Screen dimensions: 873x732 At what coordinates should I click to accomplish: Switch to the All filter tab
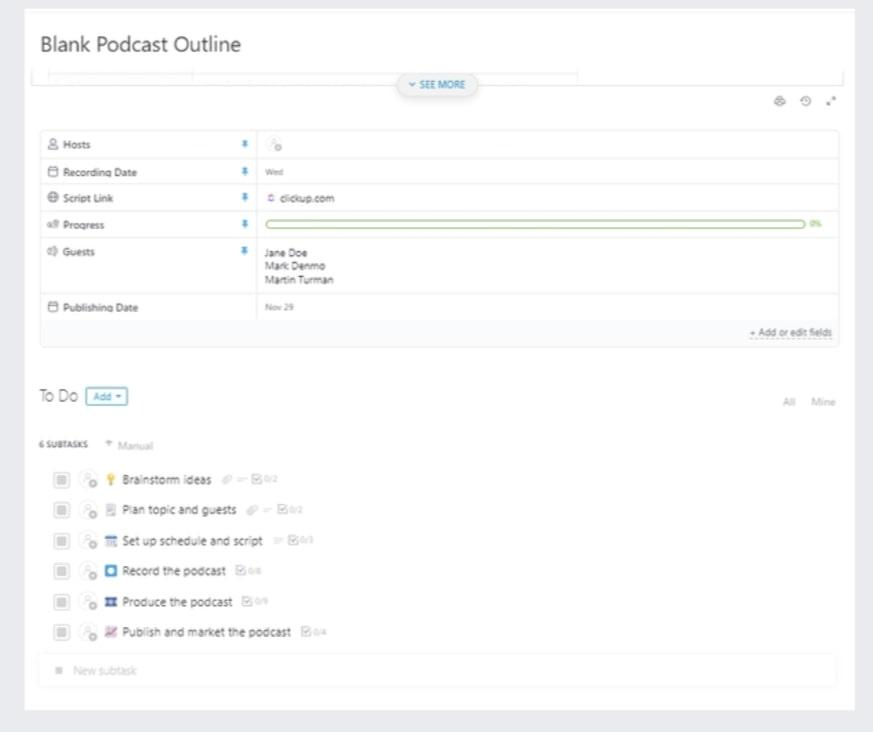click(789, 402)
